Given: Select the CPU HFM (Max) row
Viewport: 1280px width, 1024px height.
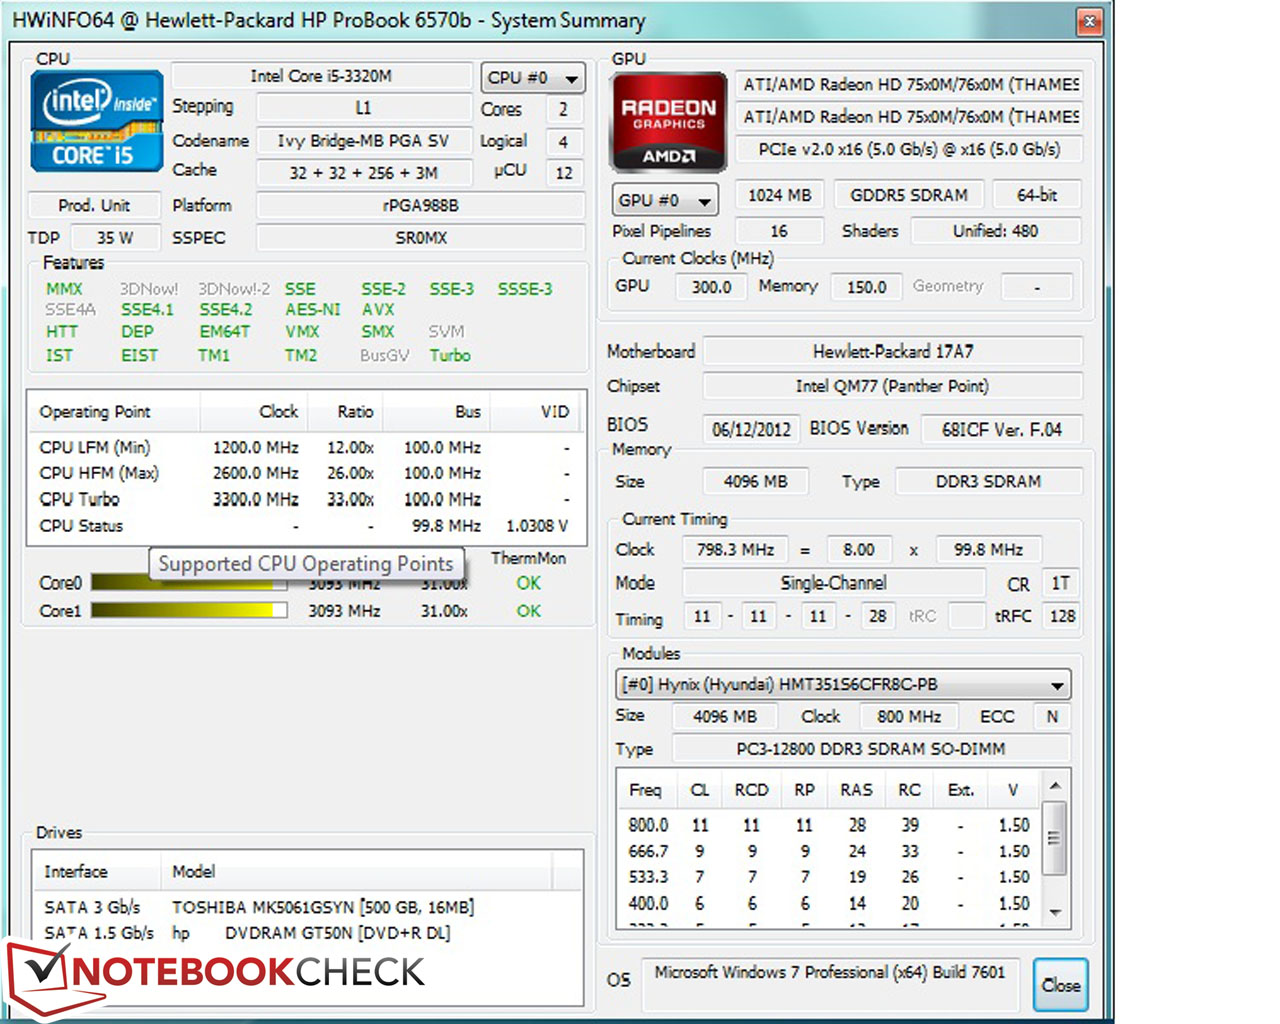Looking at the screenshot, I should pos(306,473).
